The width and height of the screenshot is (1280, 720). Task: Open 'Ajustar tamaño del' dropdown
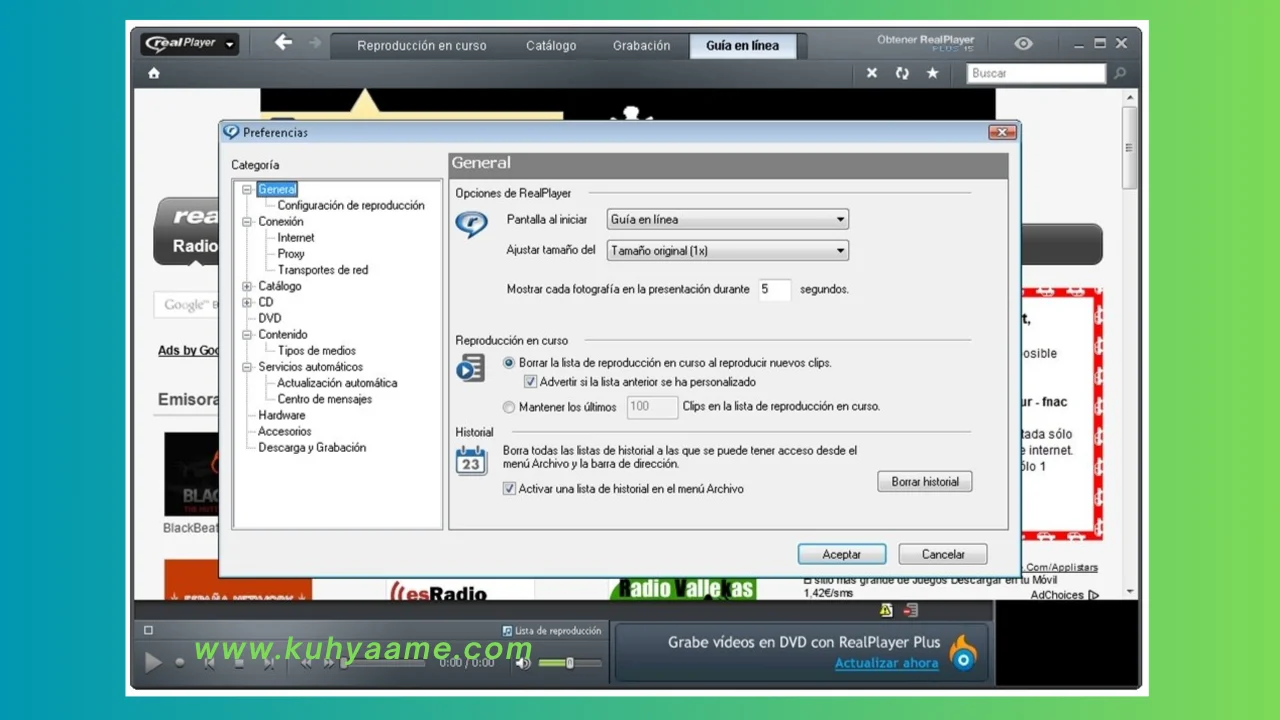pos(728,251)
